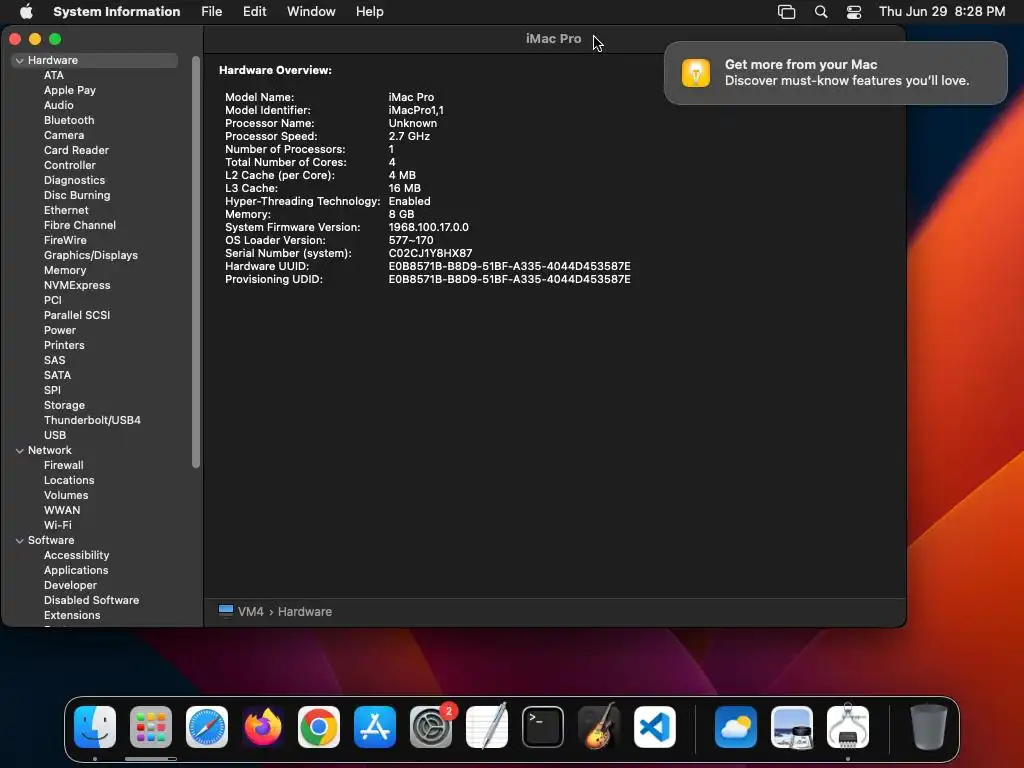Close the System Information window
1024x768 pixels.
pyautogui.click(x=15, y=39)
